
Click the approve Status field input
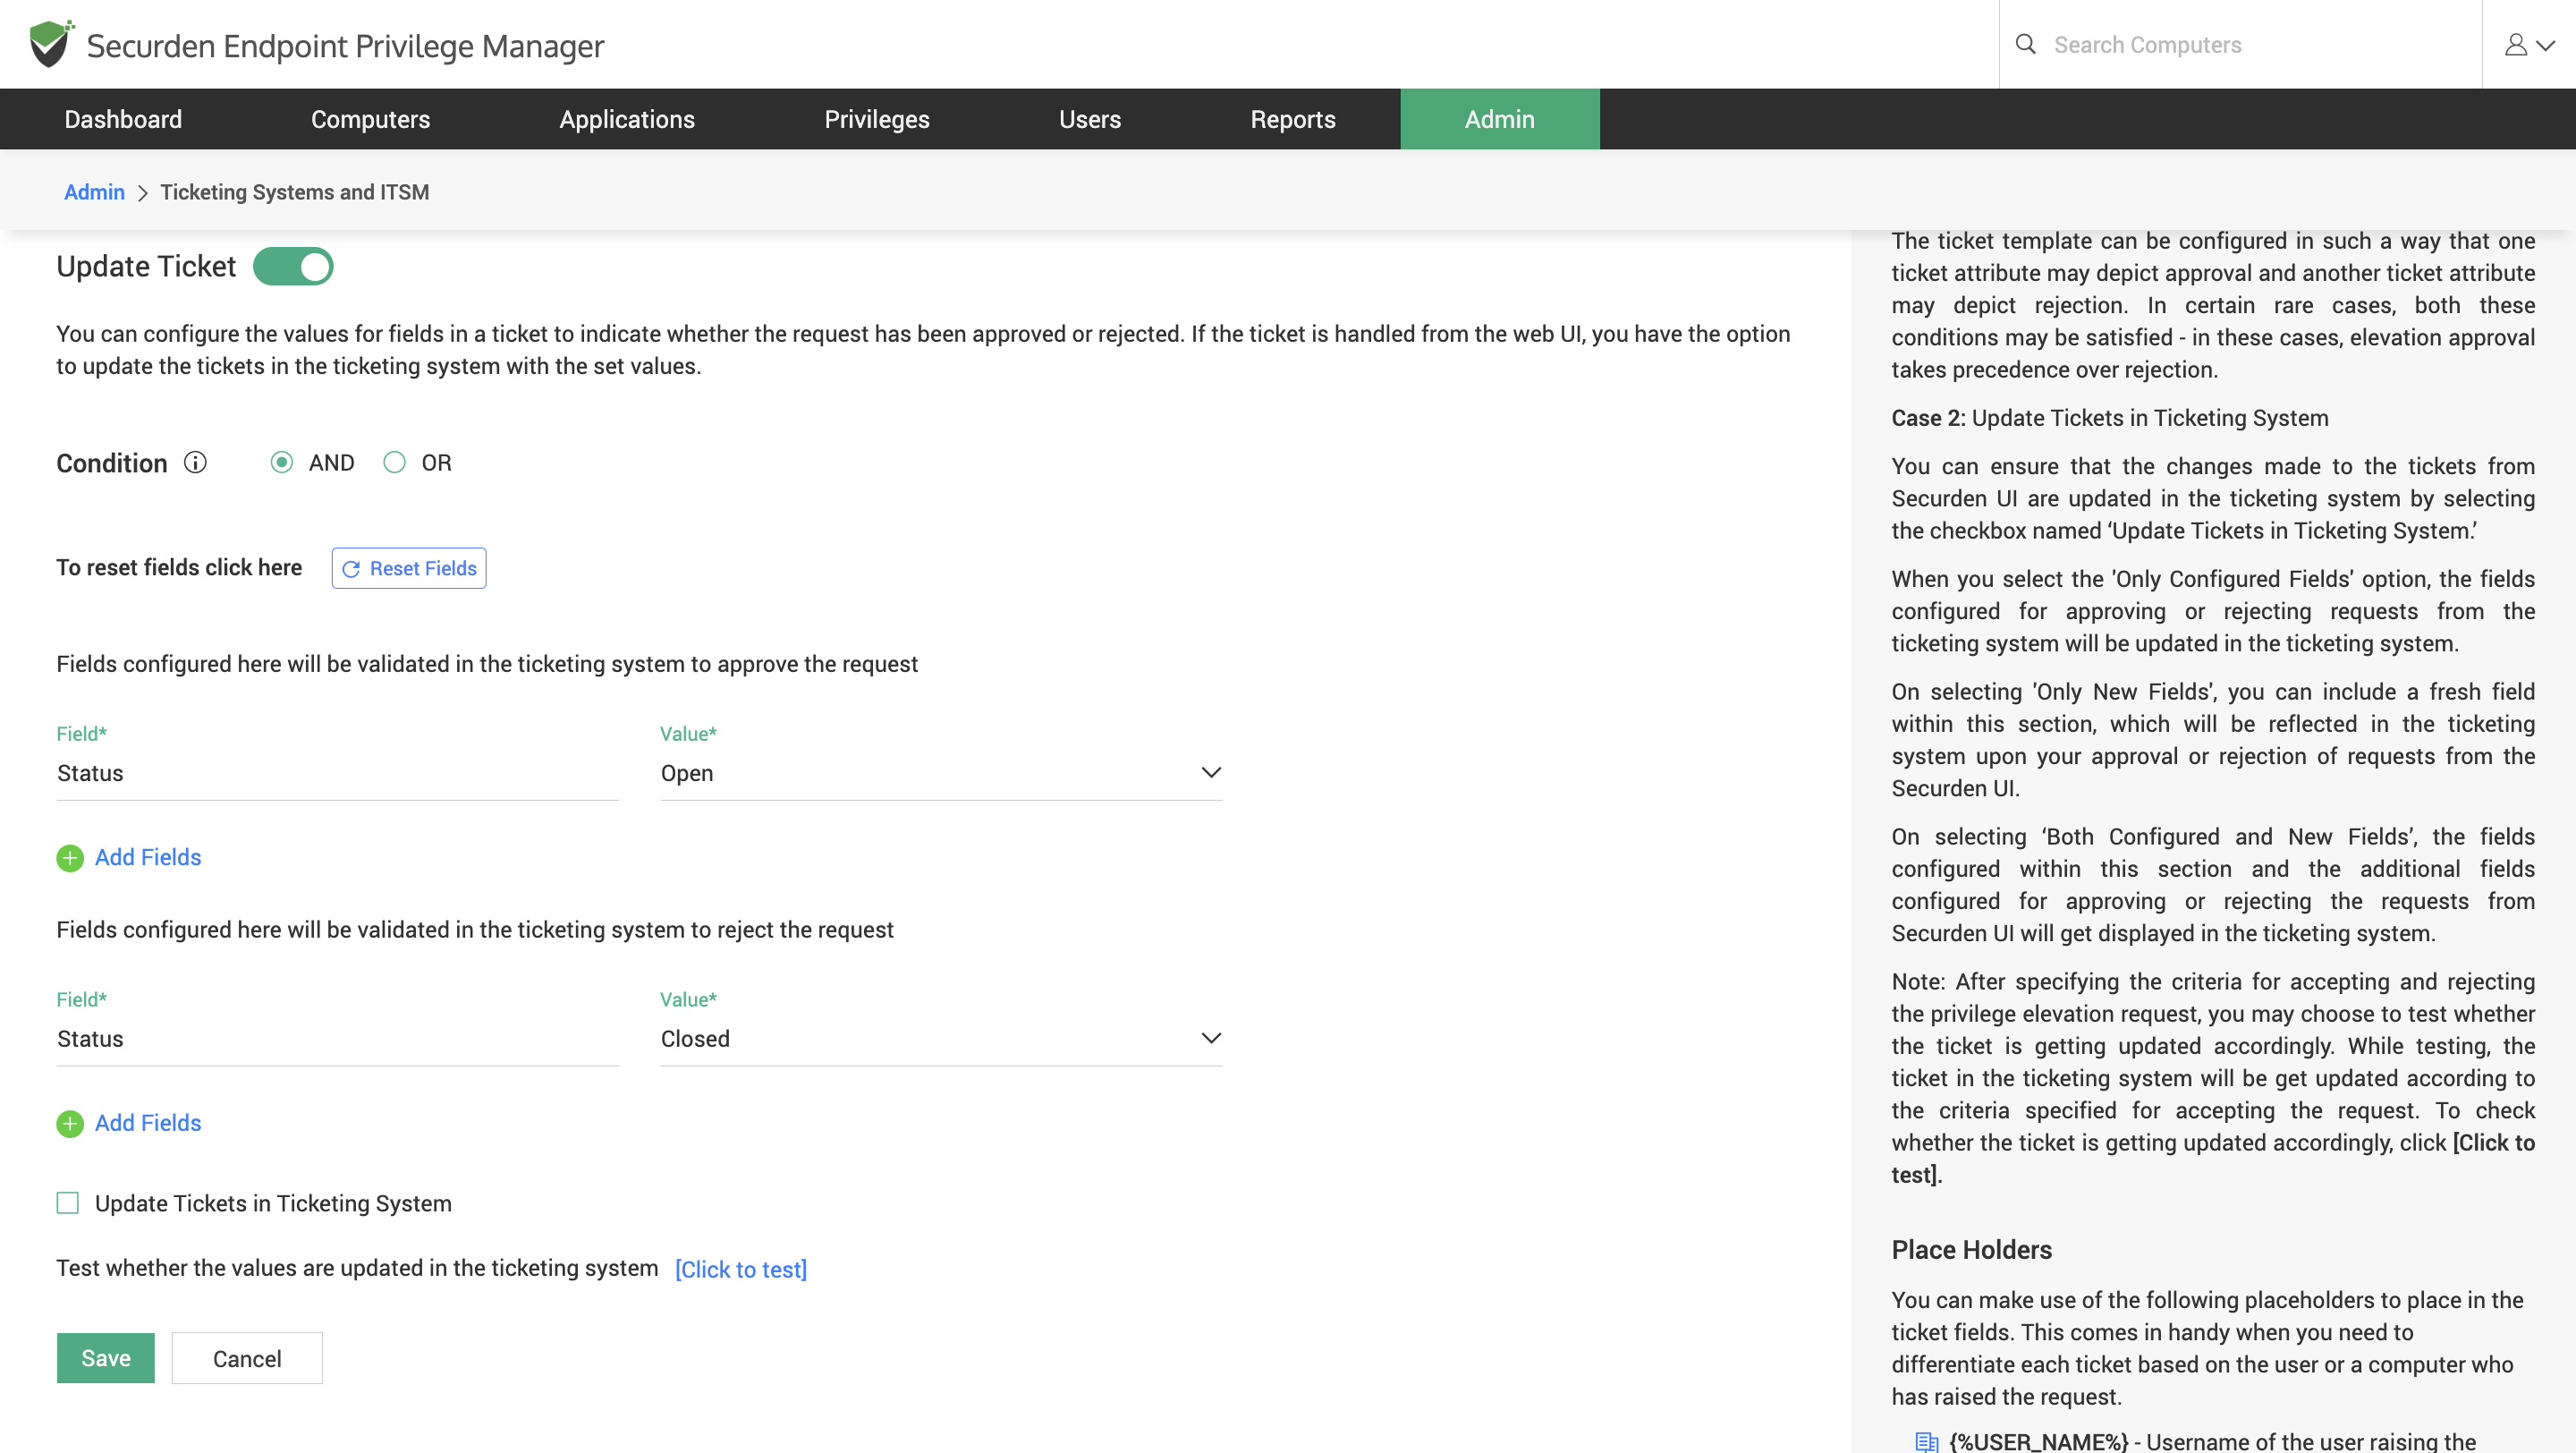pyautogui.click(x=338, y=773)
